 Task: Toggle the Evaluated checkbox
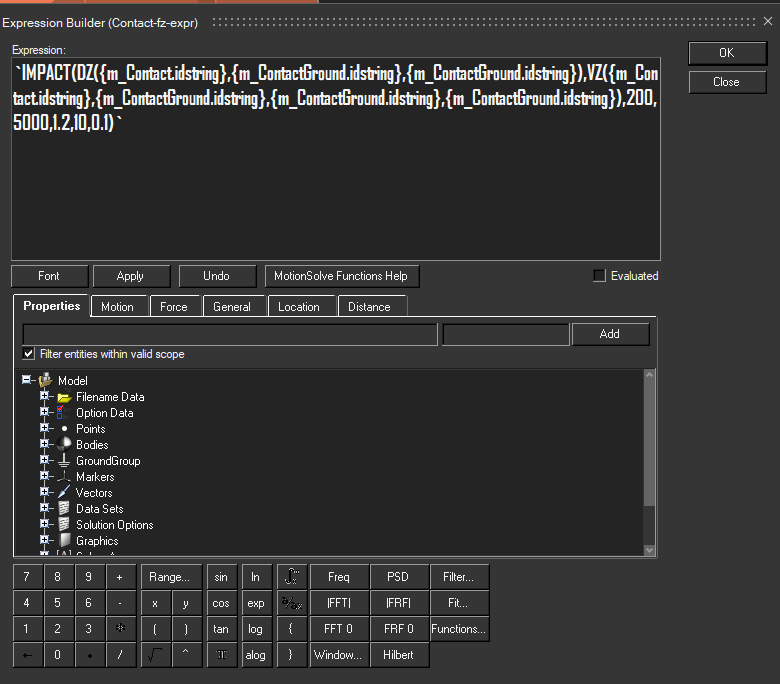coord(599,276)
